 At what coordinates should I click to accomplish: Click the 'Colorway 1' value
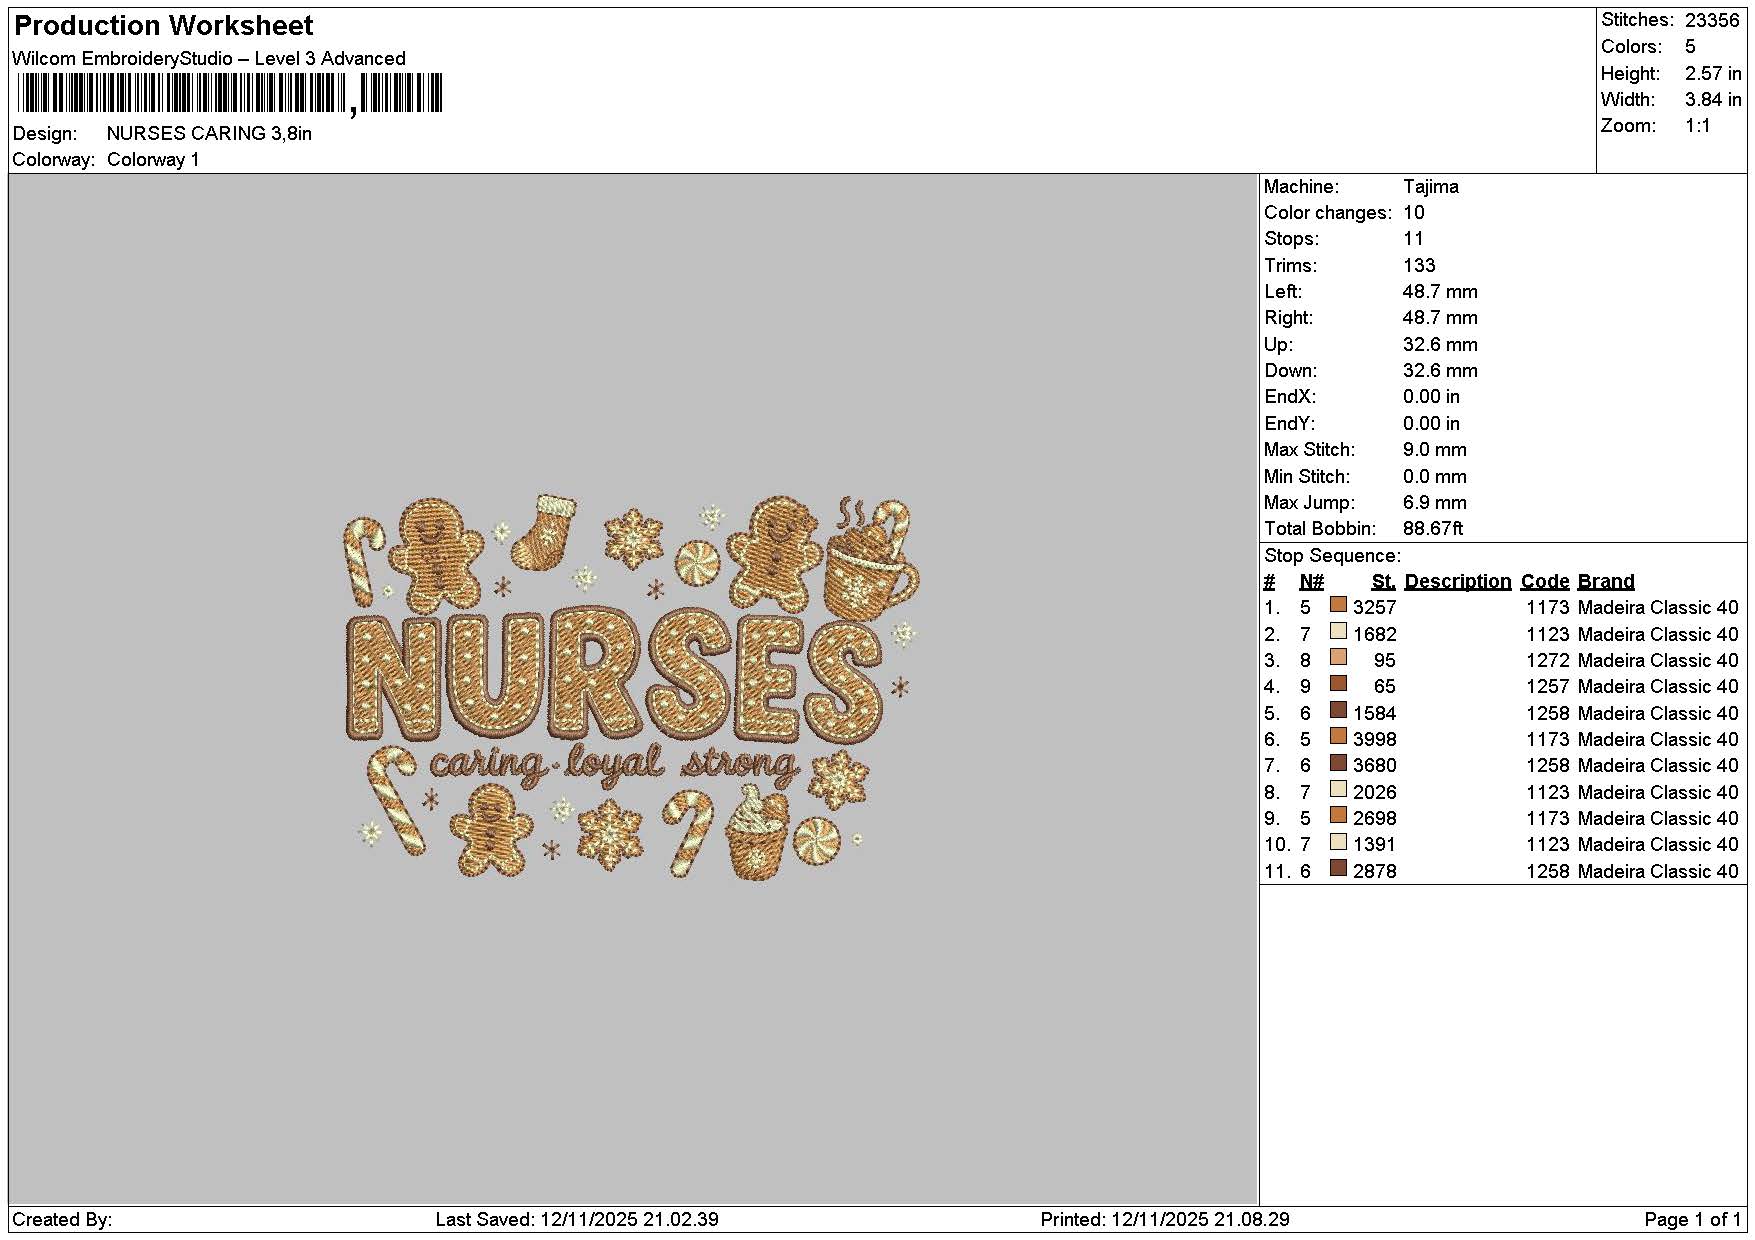[153, 160]
